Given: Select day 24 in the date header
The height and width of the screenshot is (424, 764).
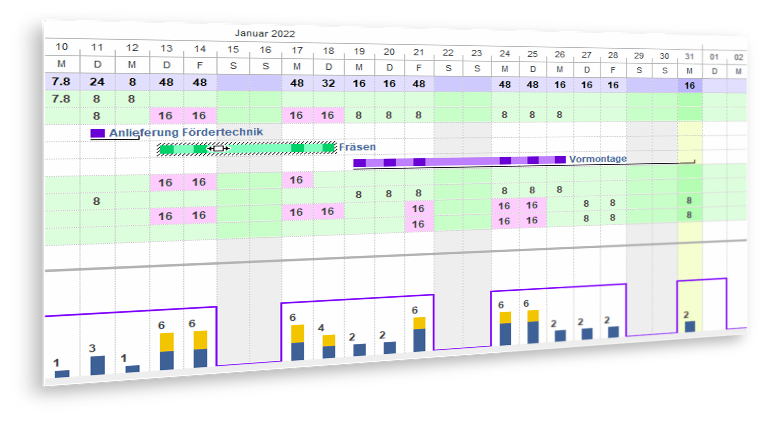Looking at the screenshot, I should [505, 54].
